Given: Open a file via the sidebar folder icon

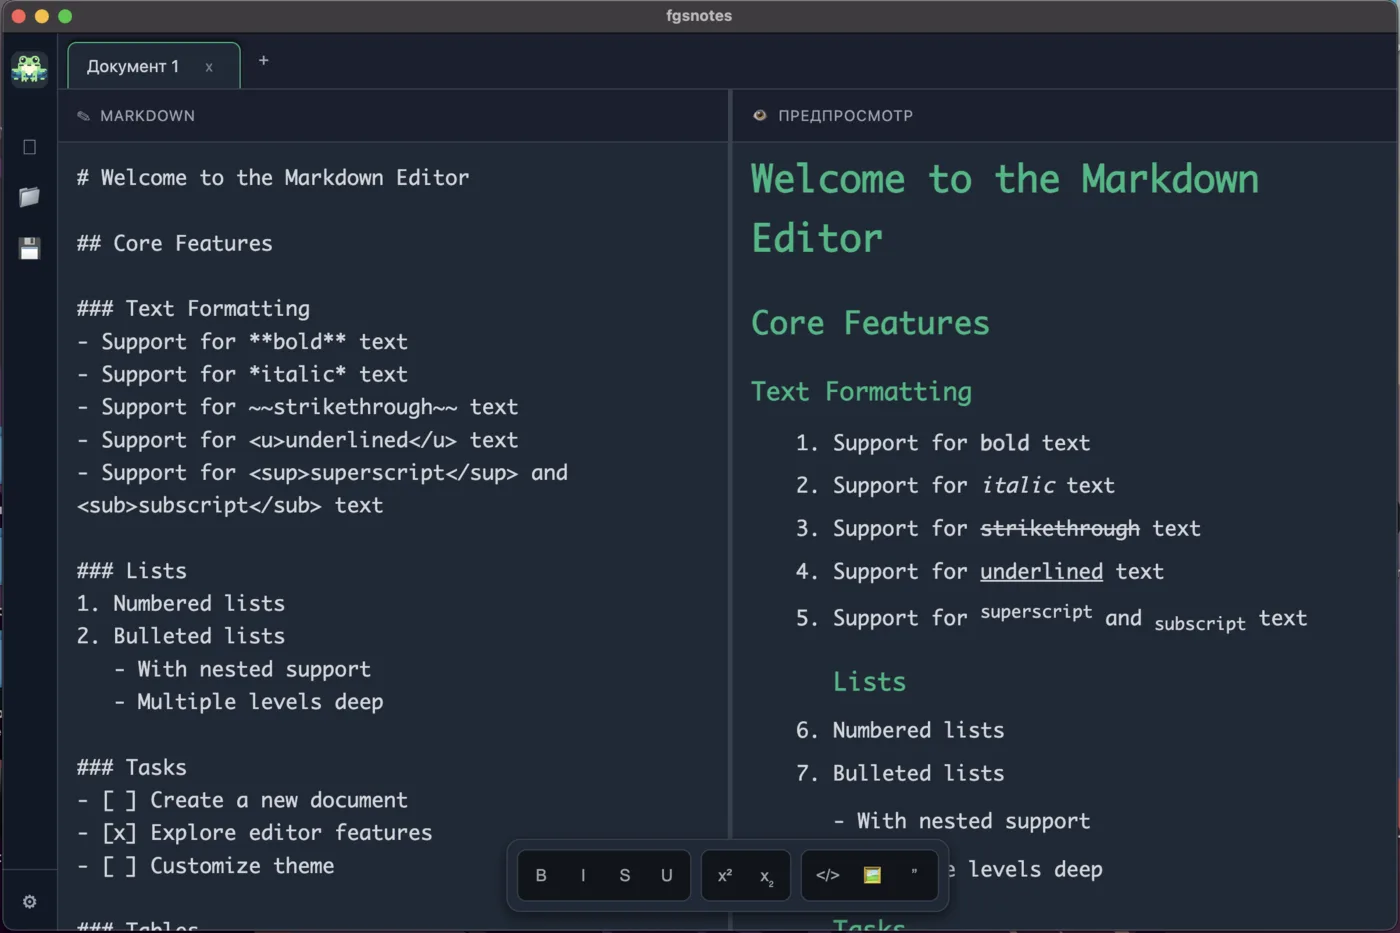Looking at the screenshot, I should tap(29, 197).
